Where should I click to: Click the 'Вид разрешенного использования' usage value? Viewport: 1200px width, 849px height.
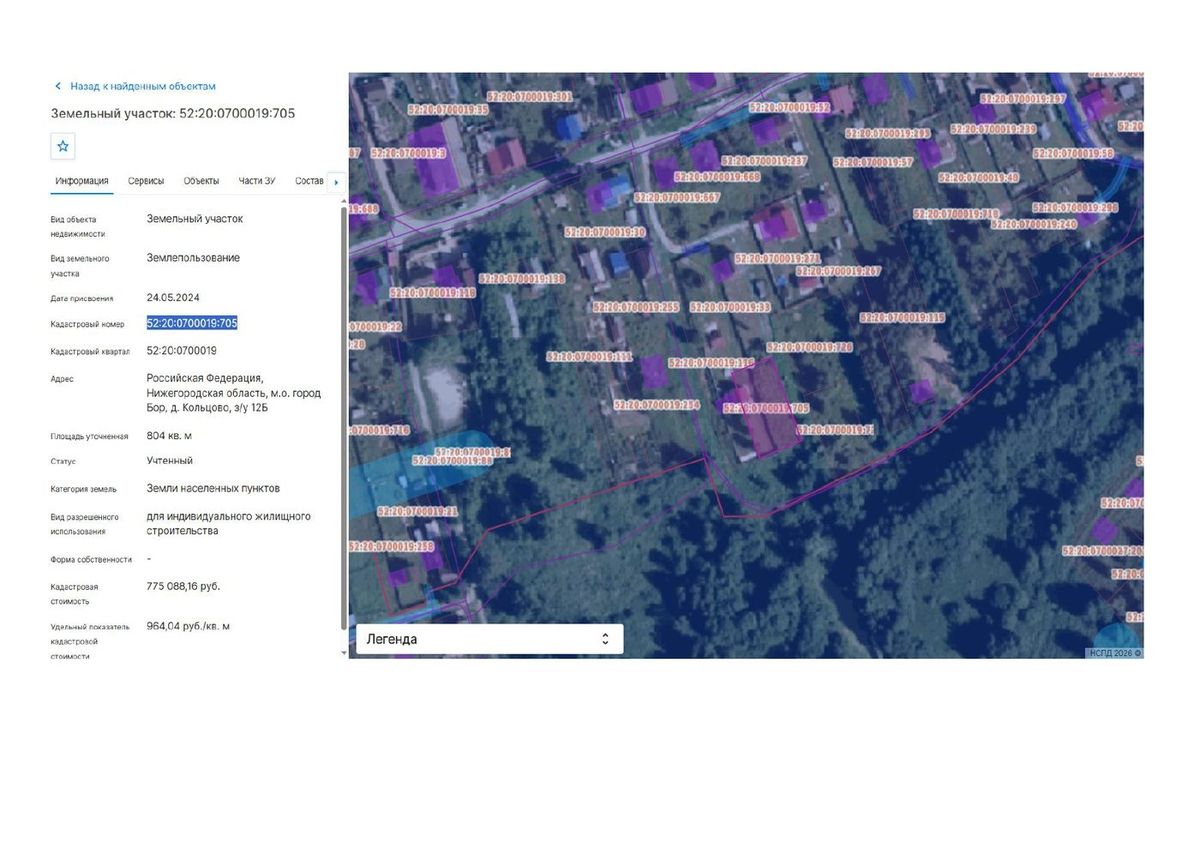tap(229, 524)
